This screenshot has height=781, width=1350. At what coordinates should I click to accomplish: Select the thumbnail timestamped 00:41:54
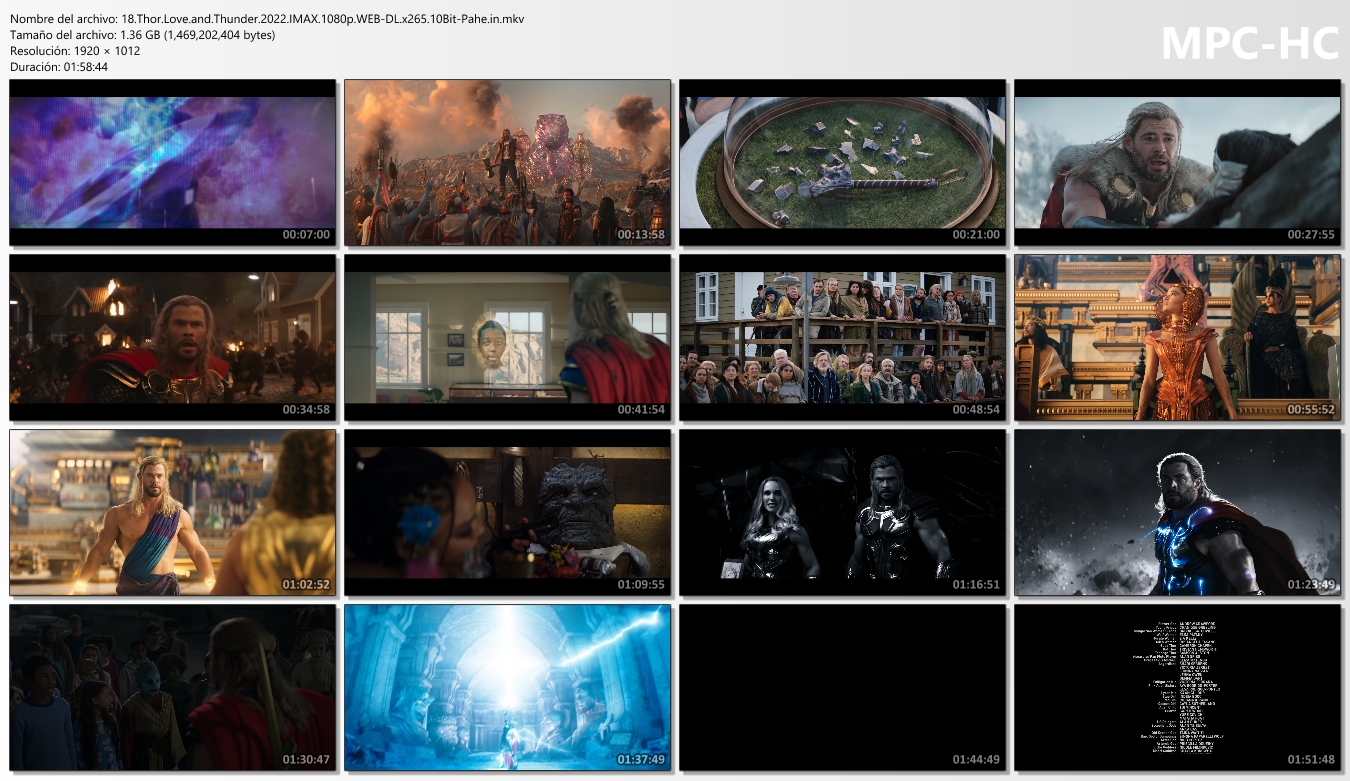[507, 338]
